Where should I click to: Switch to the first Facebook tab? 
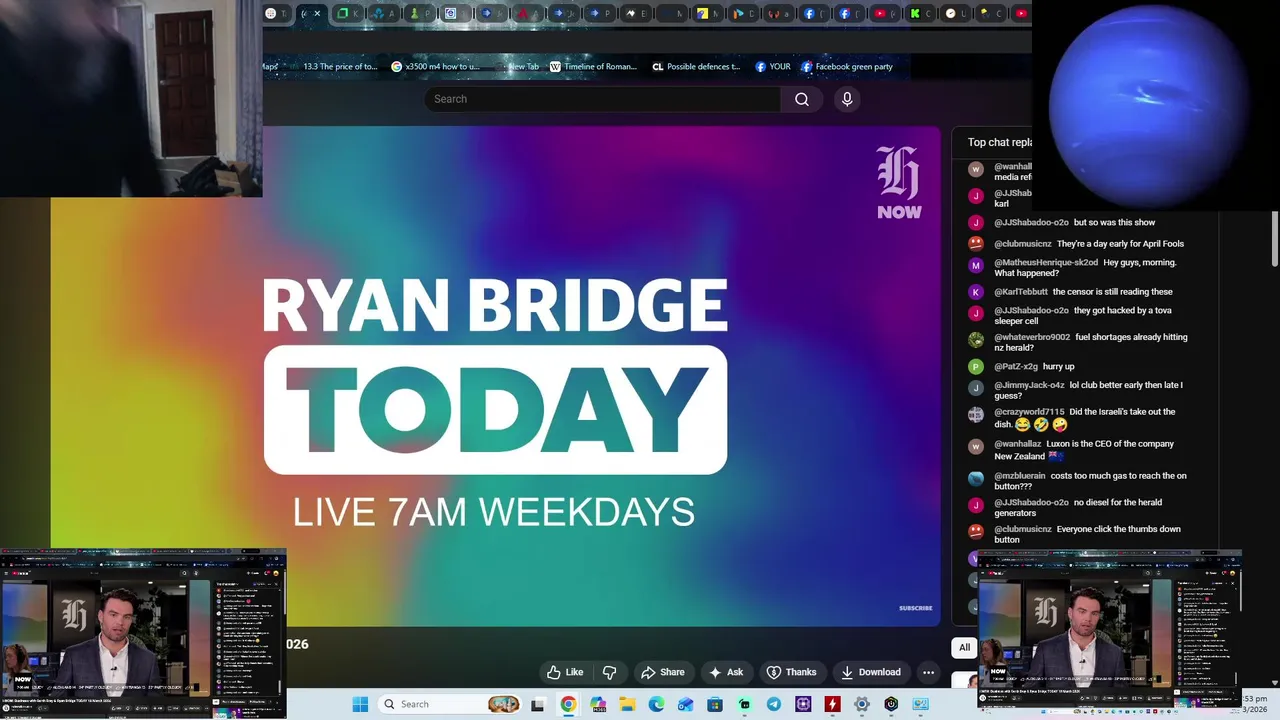tap(814, 13)
